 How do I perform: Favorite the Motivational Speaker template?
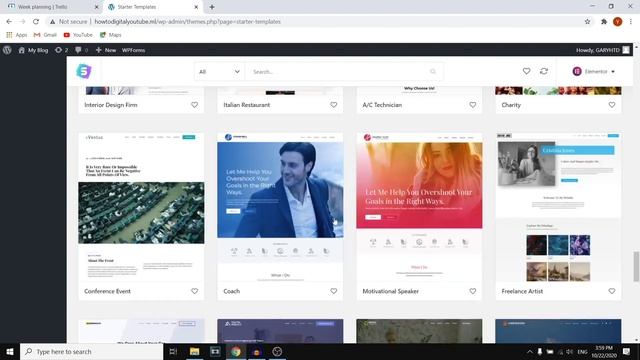pyautogui.click(x=473, y=291)
